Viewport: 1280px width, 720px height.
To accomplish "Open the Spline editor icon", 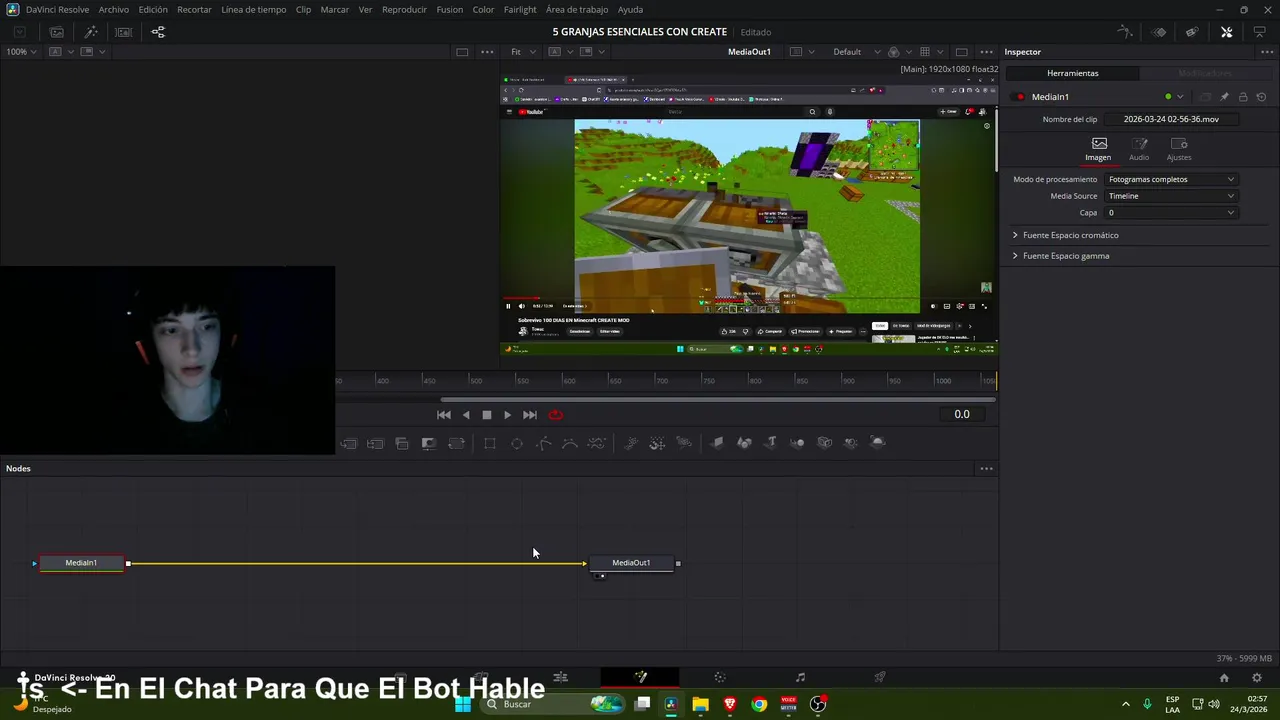I will [1125, 32].
